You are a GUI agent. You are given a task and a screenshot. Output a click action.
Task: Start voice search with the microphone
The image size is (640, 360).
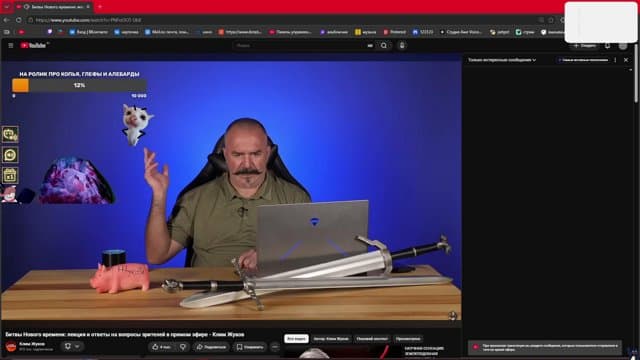(402, 46)
